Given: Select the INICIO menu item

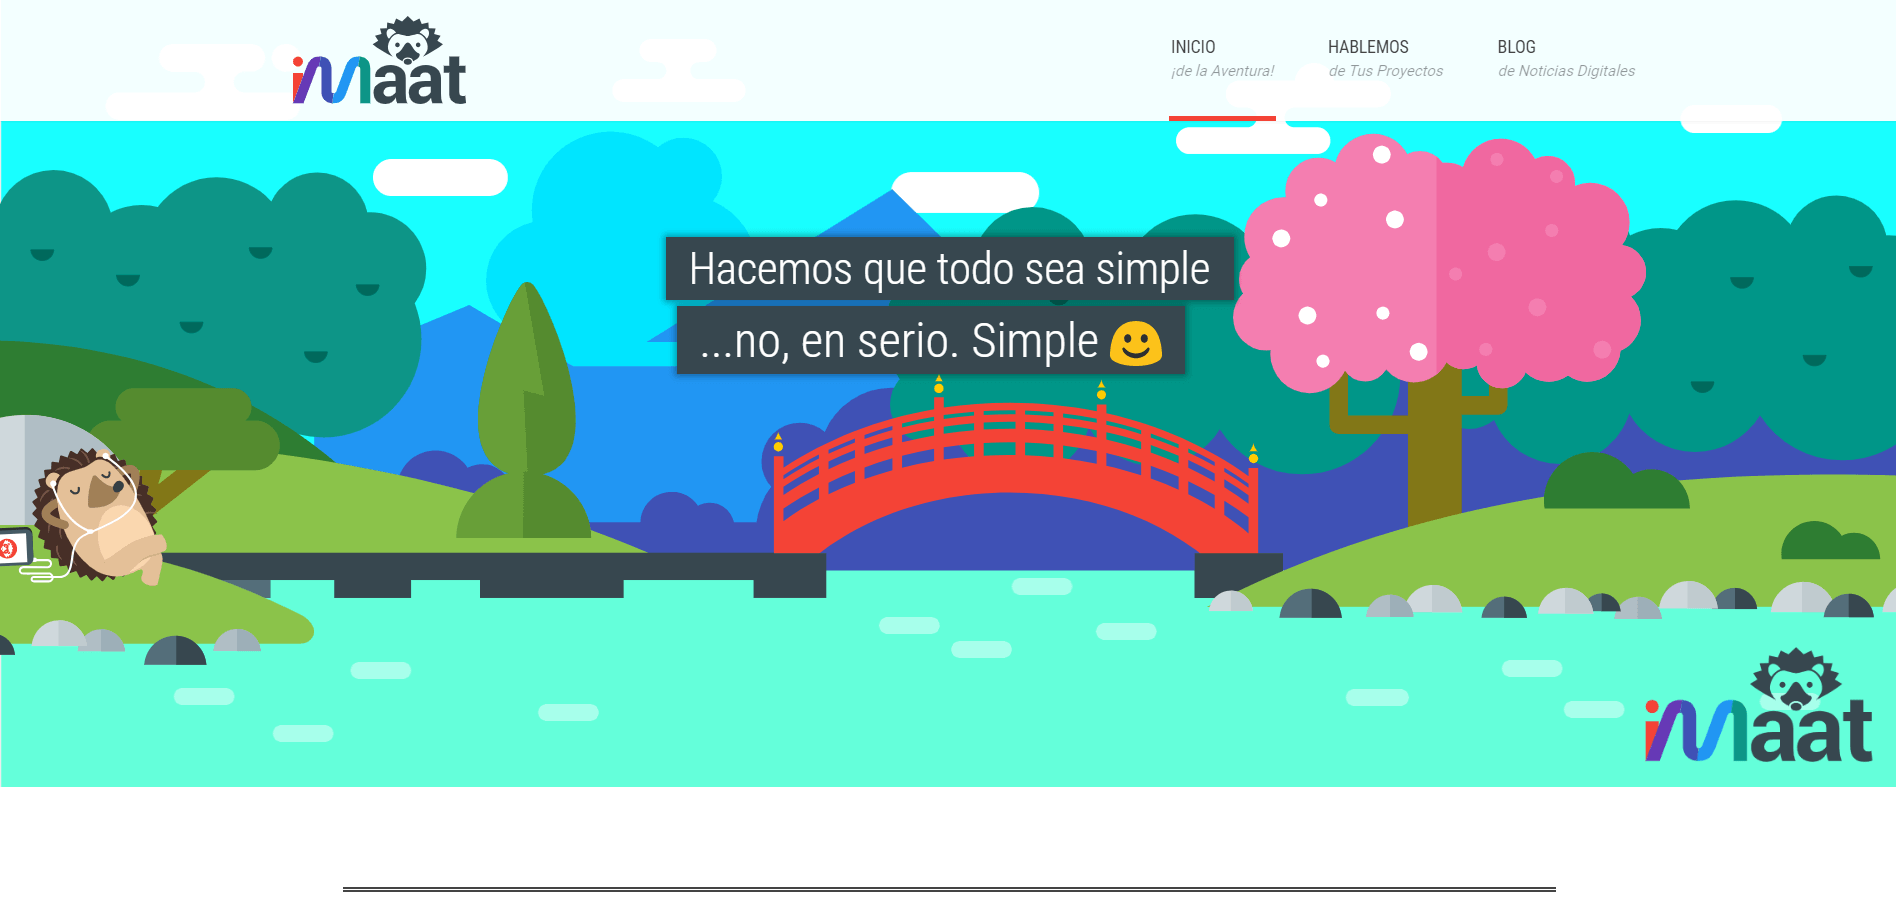Looking at the screenshot, I should point(1192,47).
